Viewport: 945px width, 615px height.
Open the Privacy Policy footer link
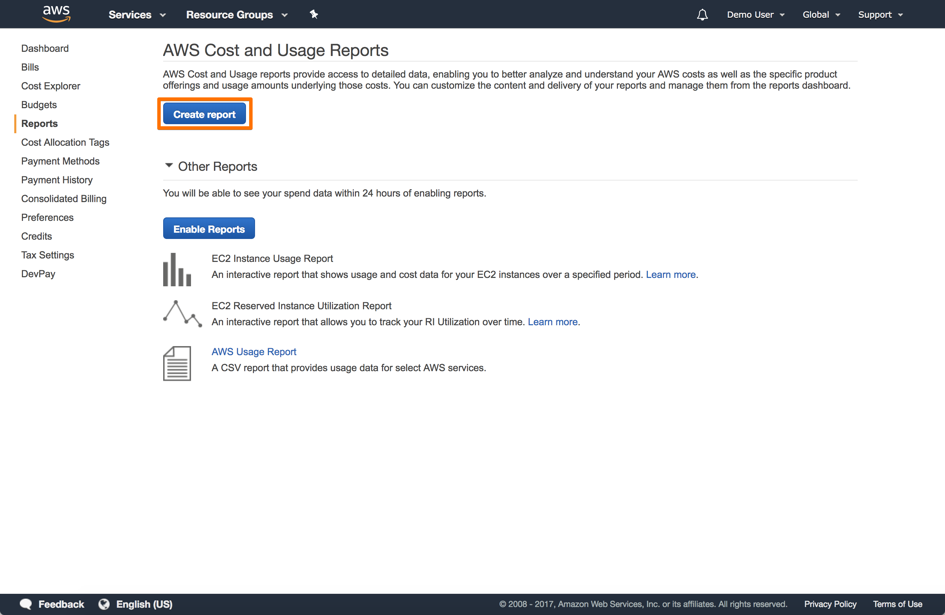point(830,604)
